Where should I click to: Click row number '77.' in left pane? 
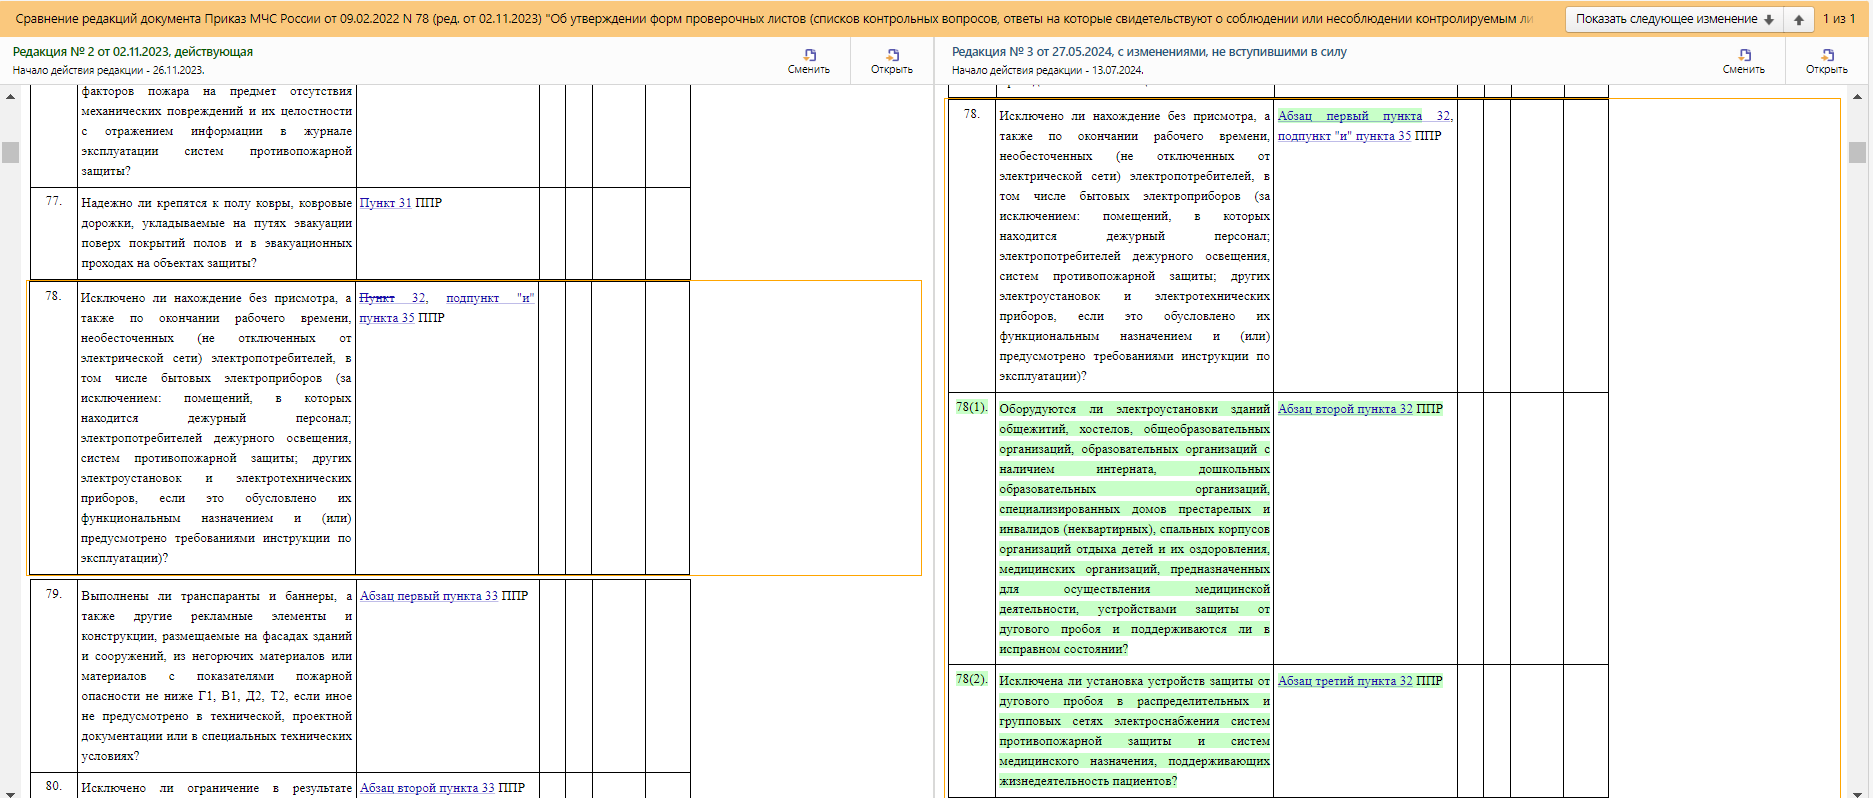coord(54,202)
